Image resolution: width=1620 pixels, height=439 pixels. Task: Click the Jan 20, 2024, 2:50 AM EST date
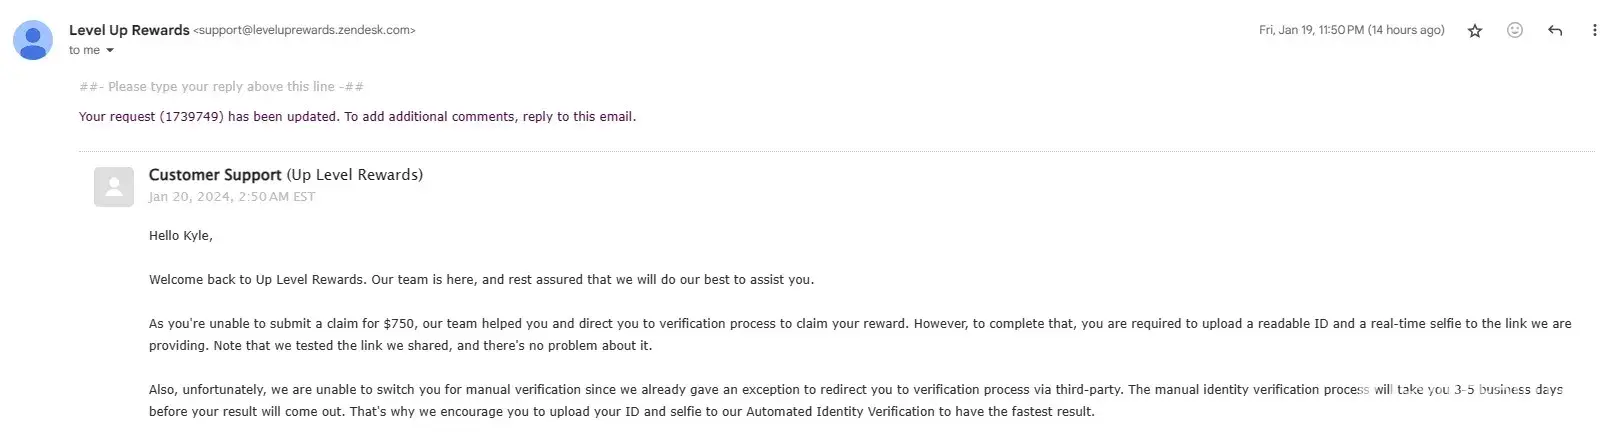pos(232,197)
